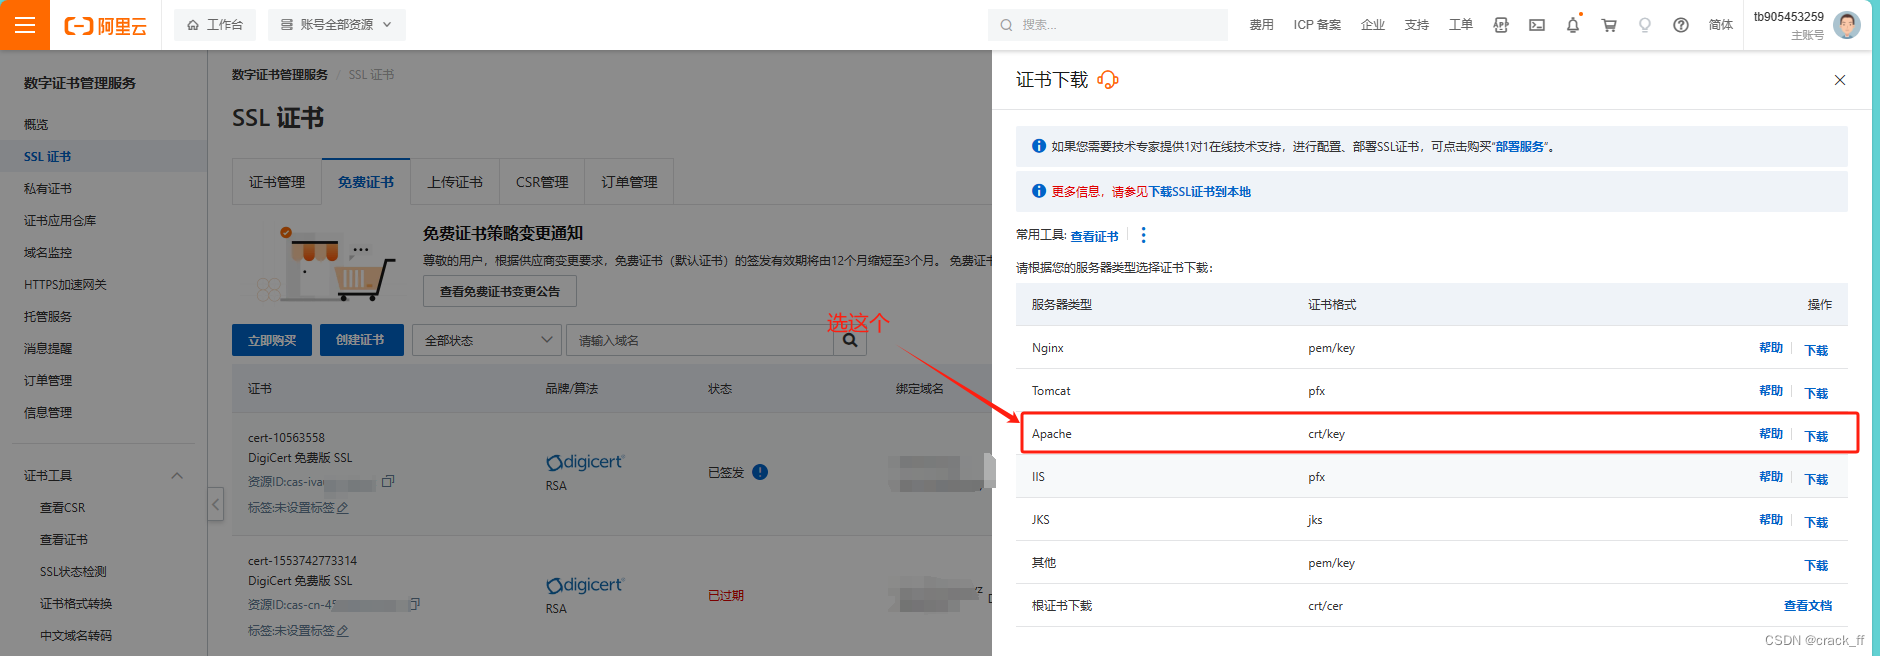
Task: Collapse the left sidebar handle
Action: (x=215, y=504)
